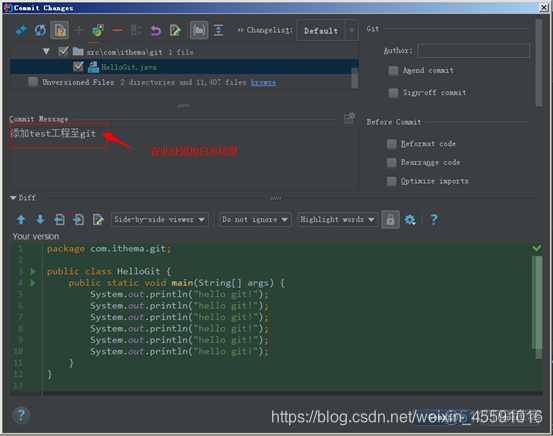
Task: Click the Author input field
Action: click(473, 51)
